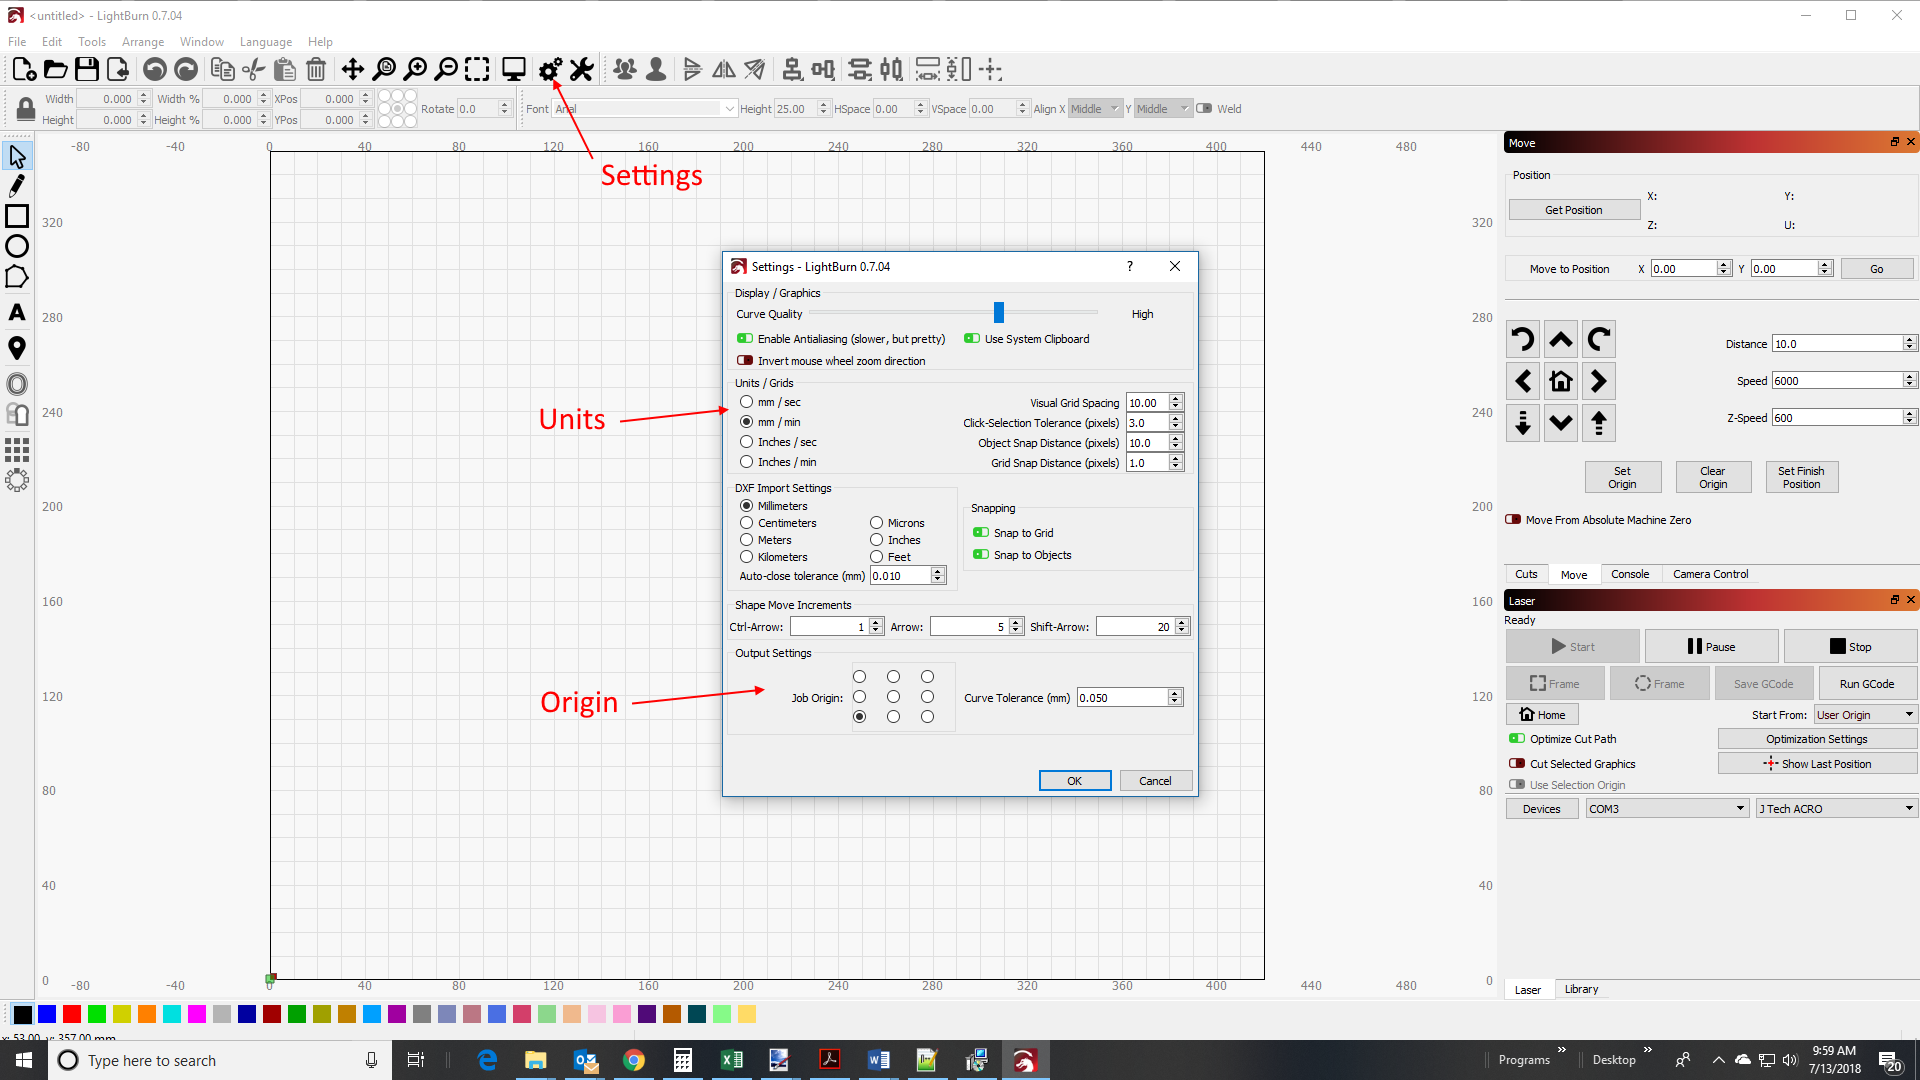
Task: Click Cancel in Settings dialog
Action: coord(1155,781)
